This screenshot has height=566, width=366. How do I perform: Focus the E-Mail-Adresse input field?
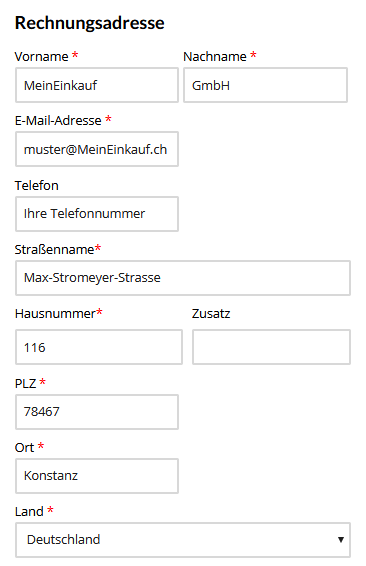(97, 149)
